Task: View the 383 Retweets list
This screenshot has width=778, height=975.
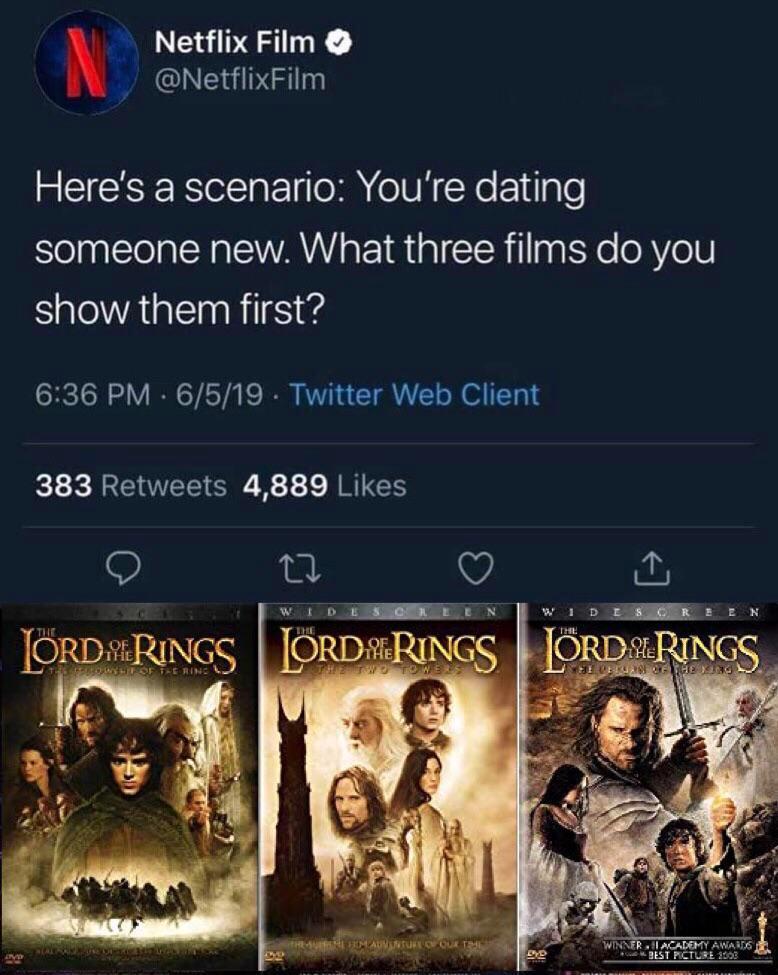Action: pyautogui.click(x=131, y=486)
